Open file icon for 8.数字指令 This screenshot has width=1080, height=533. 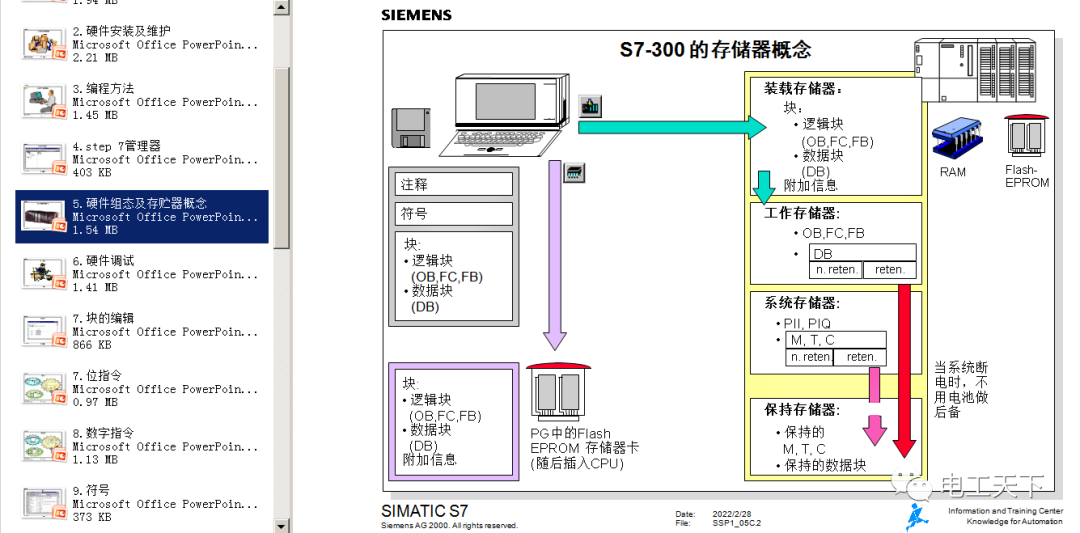(44, 446)
